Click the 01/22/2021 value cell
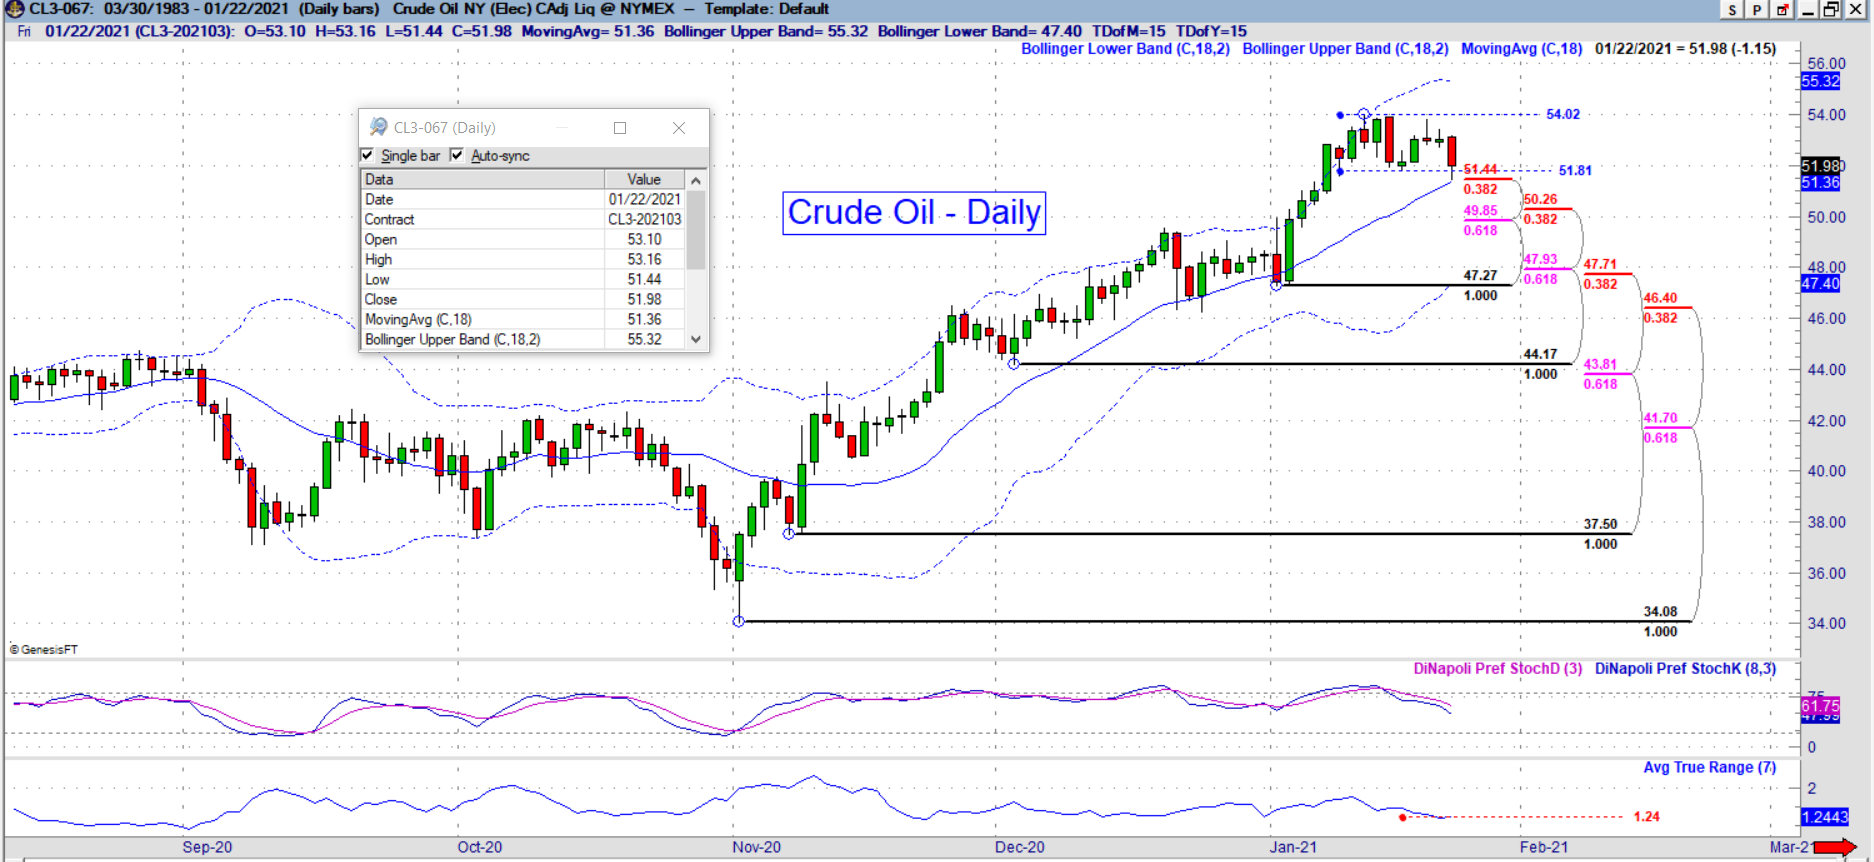The height and width of the screenshot is (862, 1874). pyautogui.click(x=645, y=199)
